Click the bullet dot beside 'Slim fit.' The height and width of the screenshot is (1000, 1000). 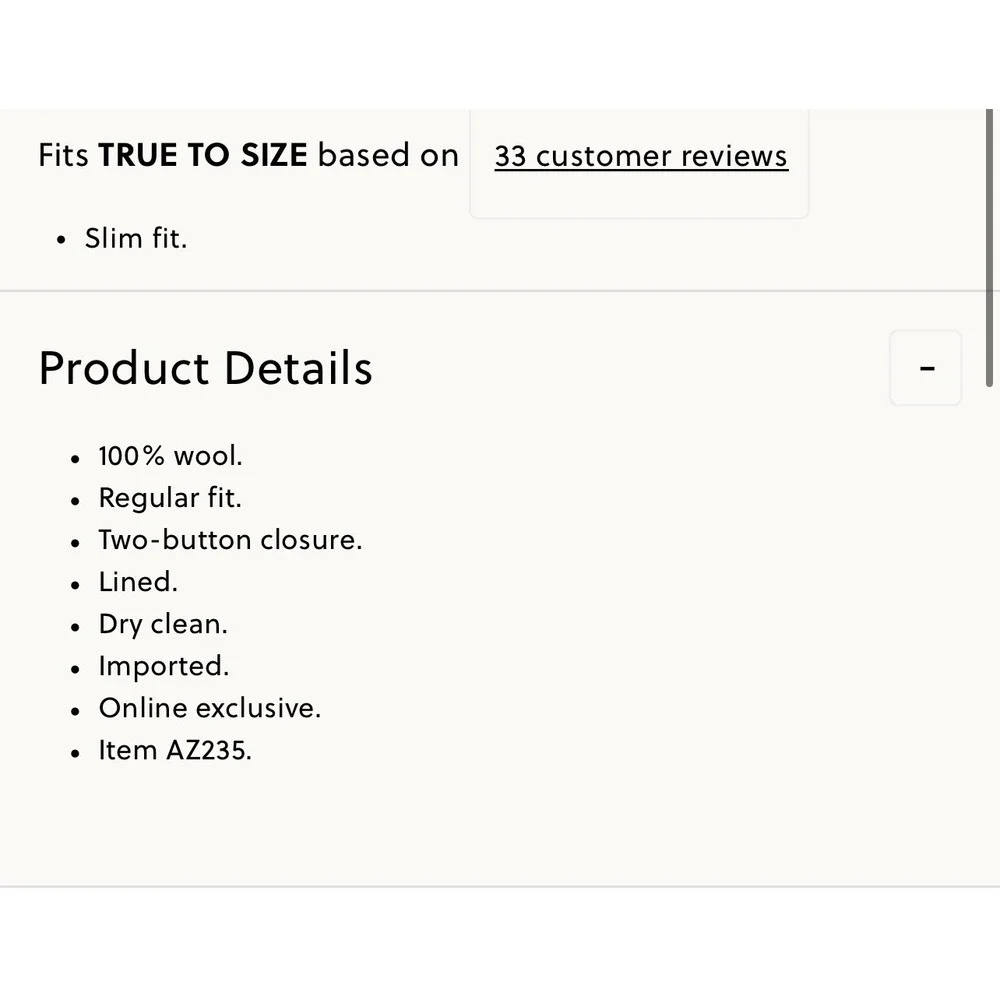61,240
